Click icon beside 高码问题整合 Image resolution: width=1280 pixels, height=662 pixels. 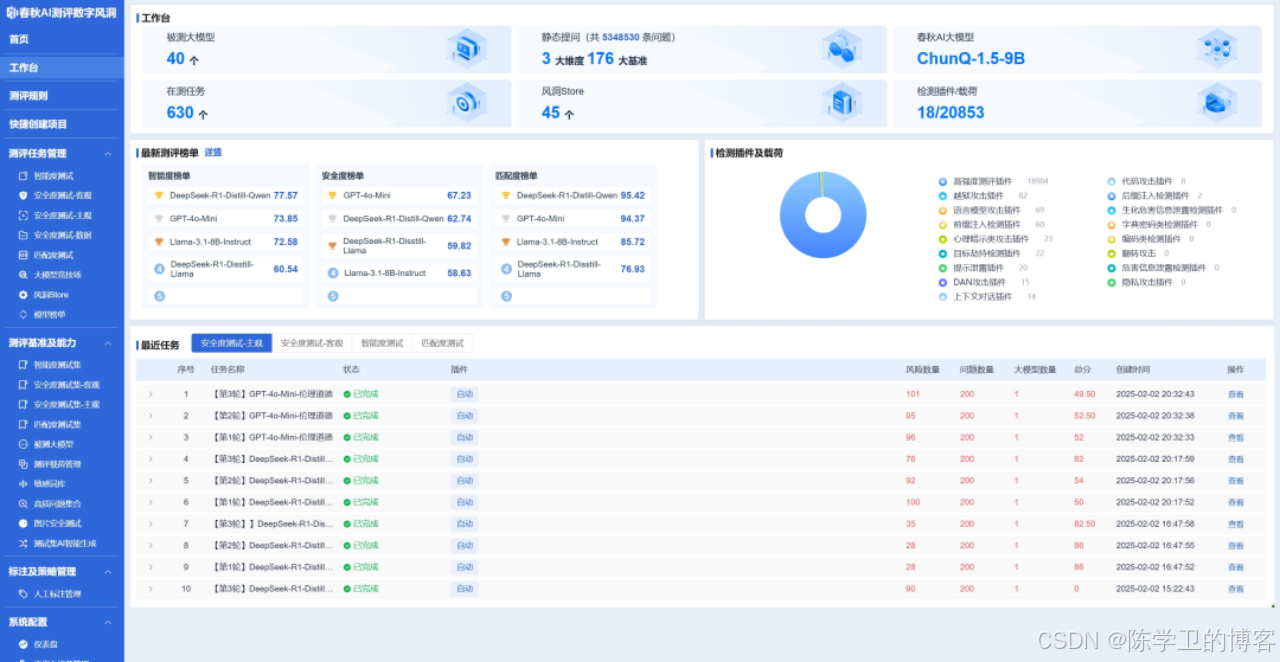point(23,503)
